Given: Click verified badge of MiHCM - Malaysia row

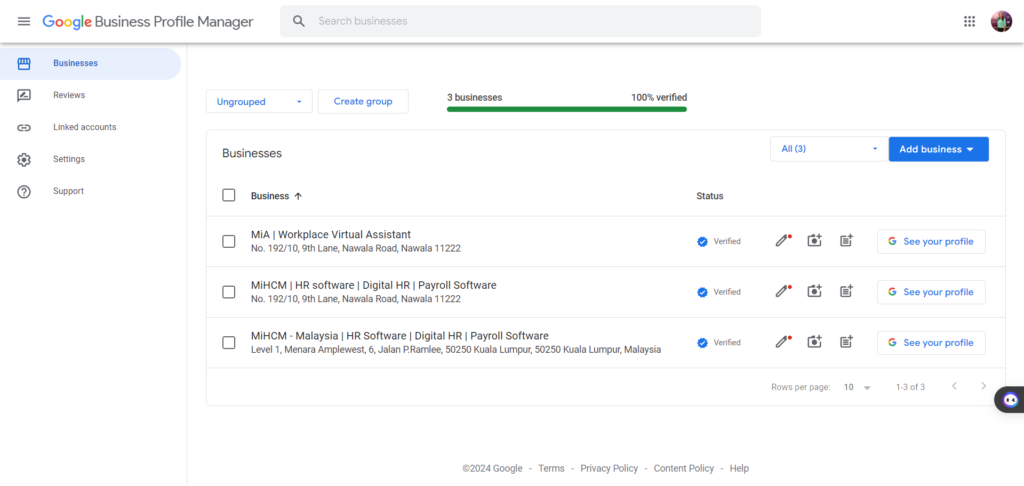Looking at the screenshot, I should [x=702, y=343].
